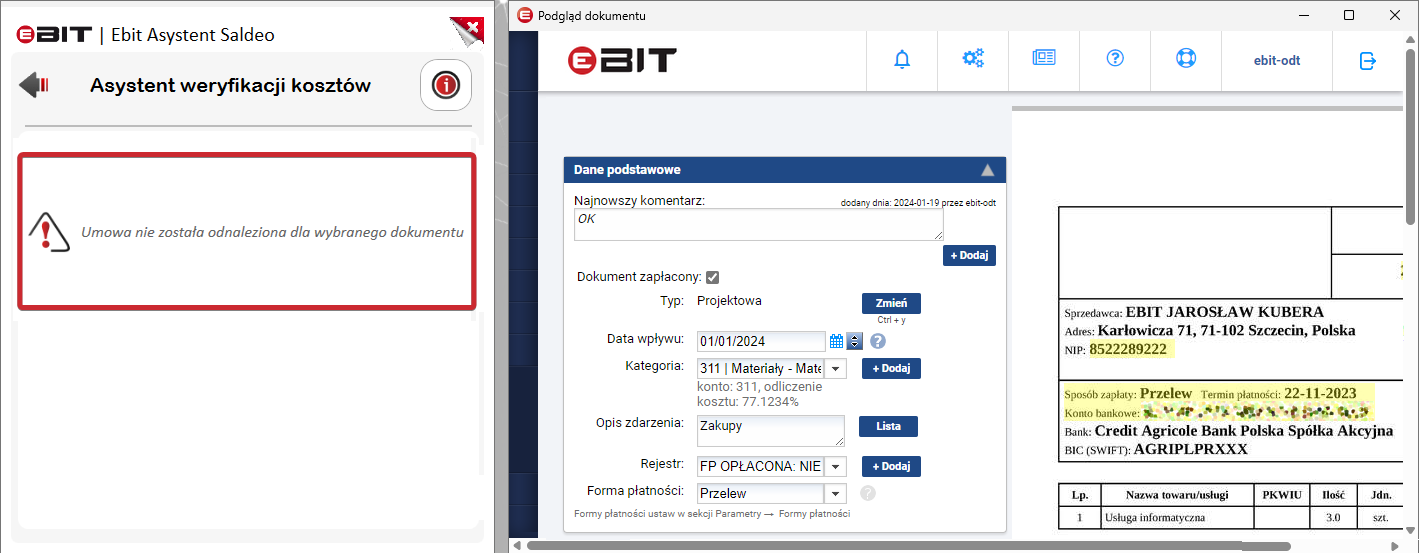
Task: Click the highlighted NIP 8522289222
Action: 1128,349
